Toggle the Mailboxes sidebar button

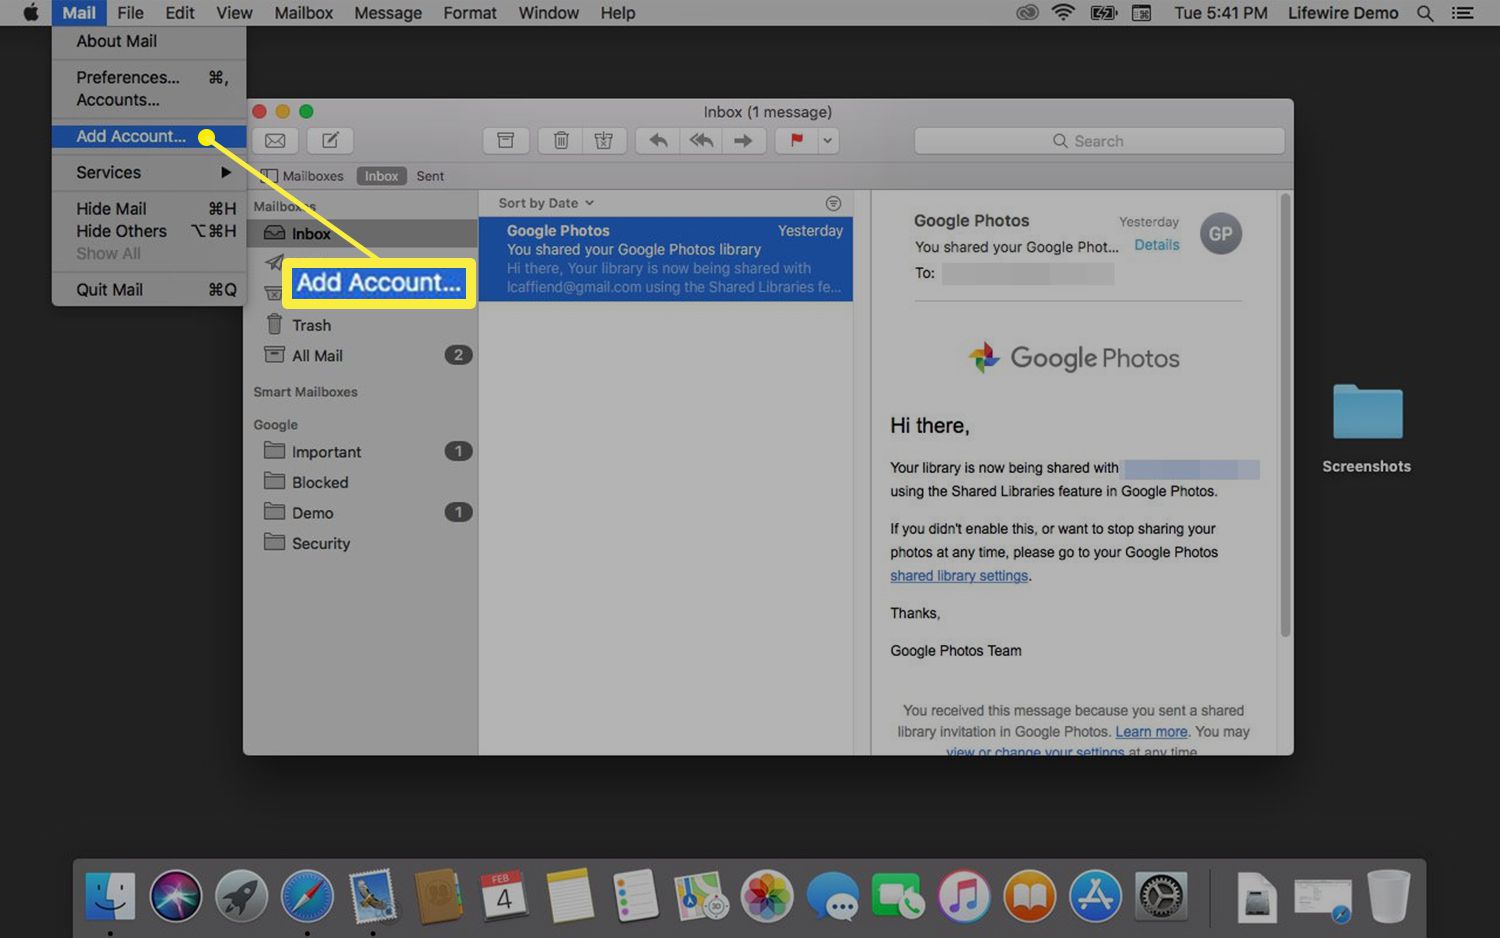(x=302, y=176)
